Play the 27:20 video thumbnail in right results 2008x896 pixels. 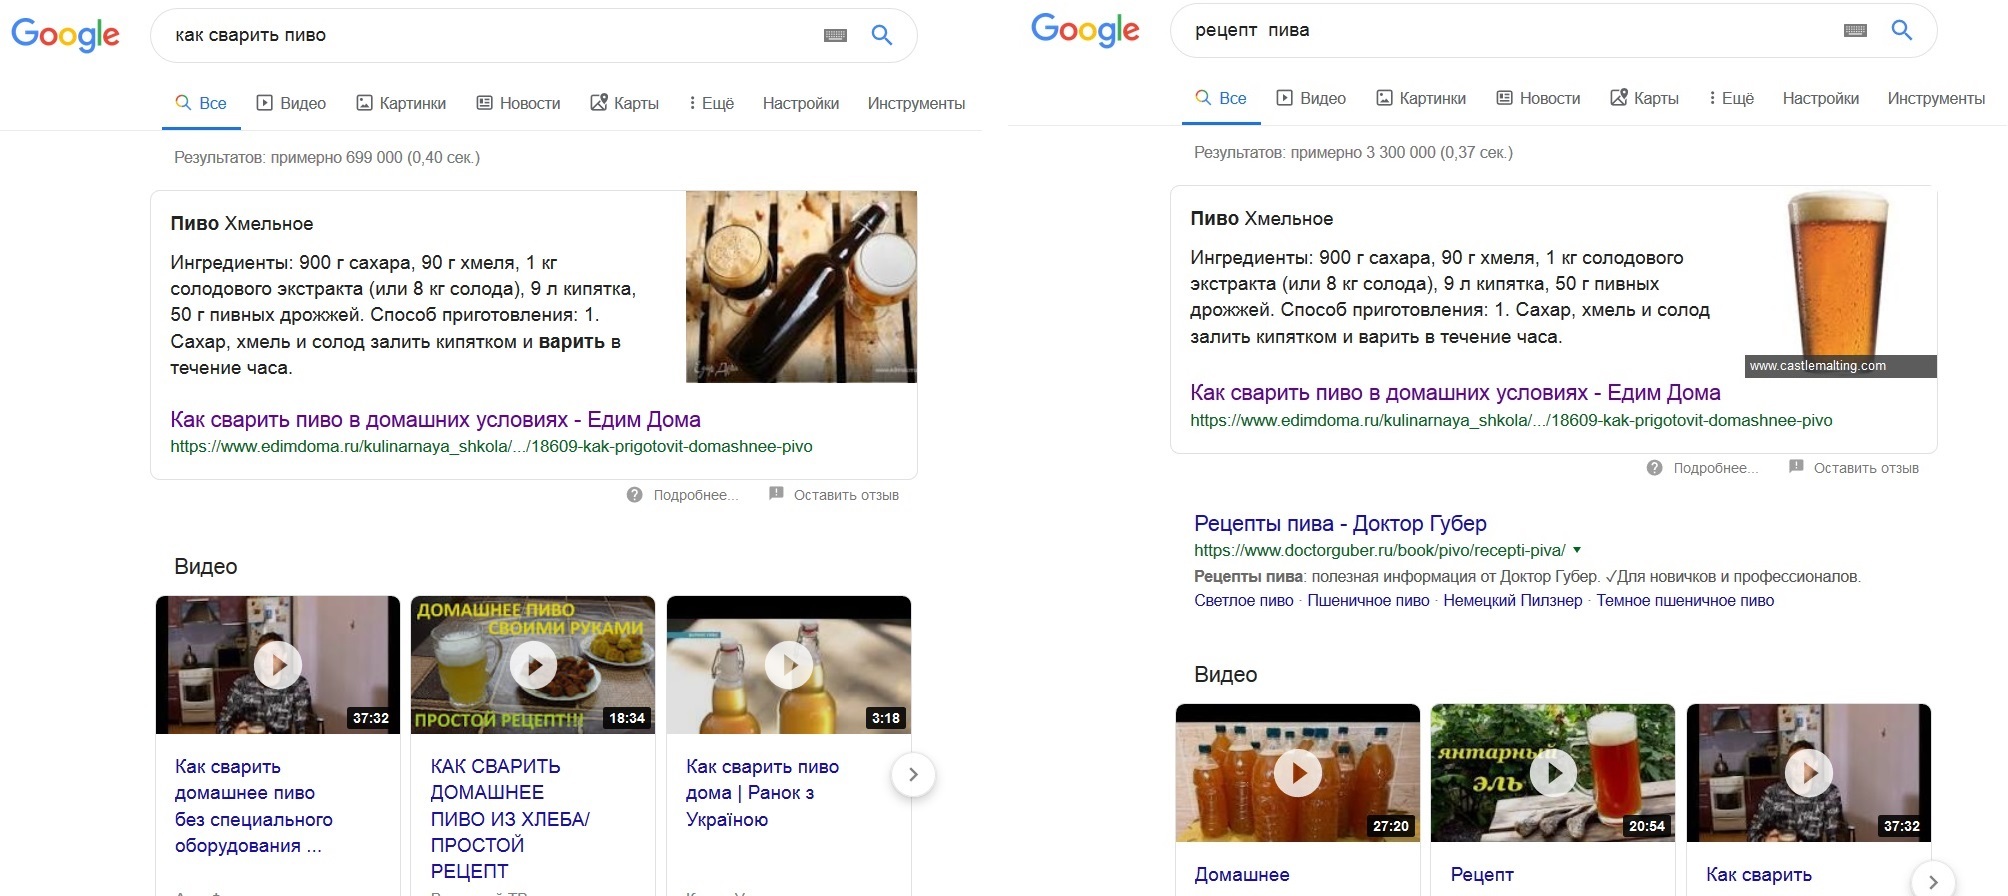tap(1298, 773)
